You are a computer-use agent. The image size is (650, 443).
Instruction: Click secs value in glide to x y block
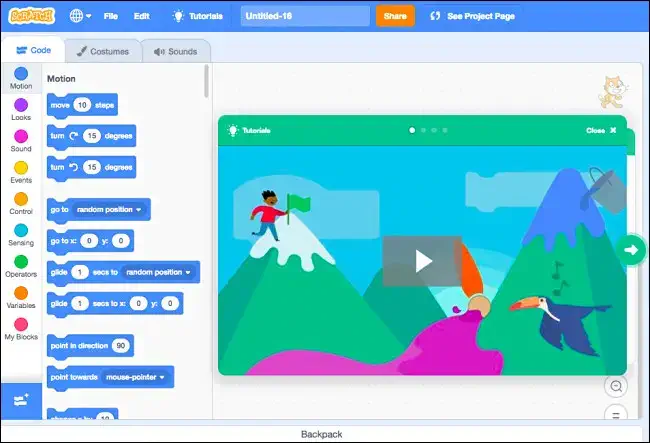(x=80, y=304)
